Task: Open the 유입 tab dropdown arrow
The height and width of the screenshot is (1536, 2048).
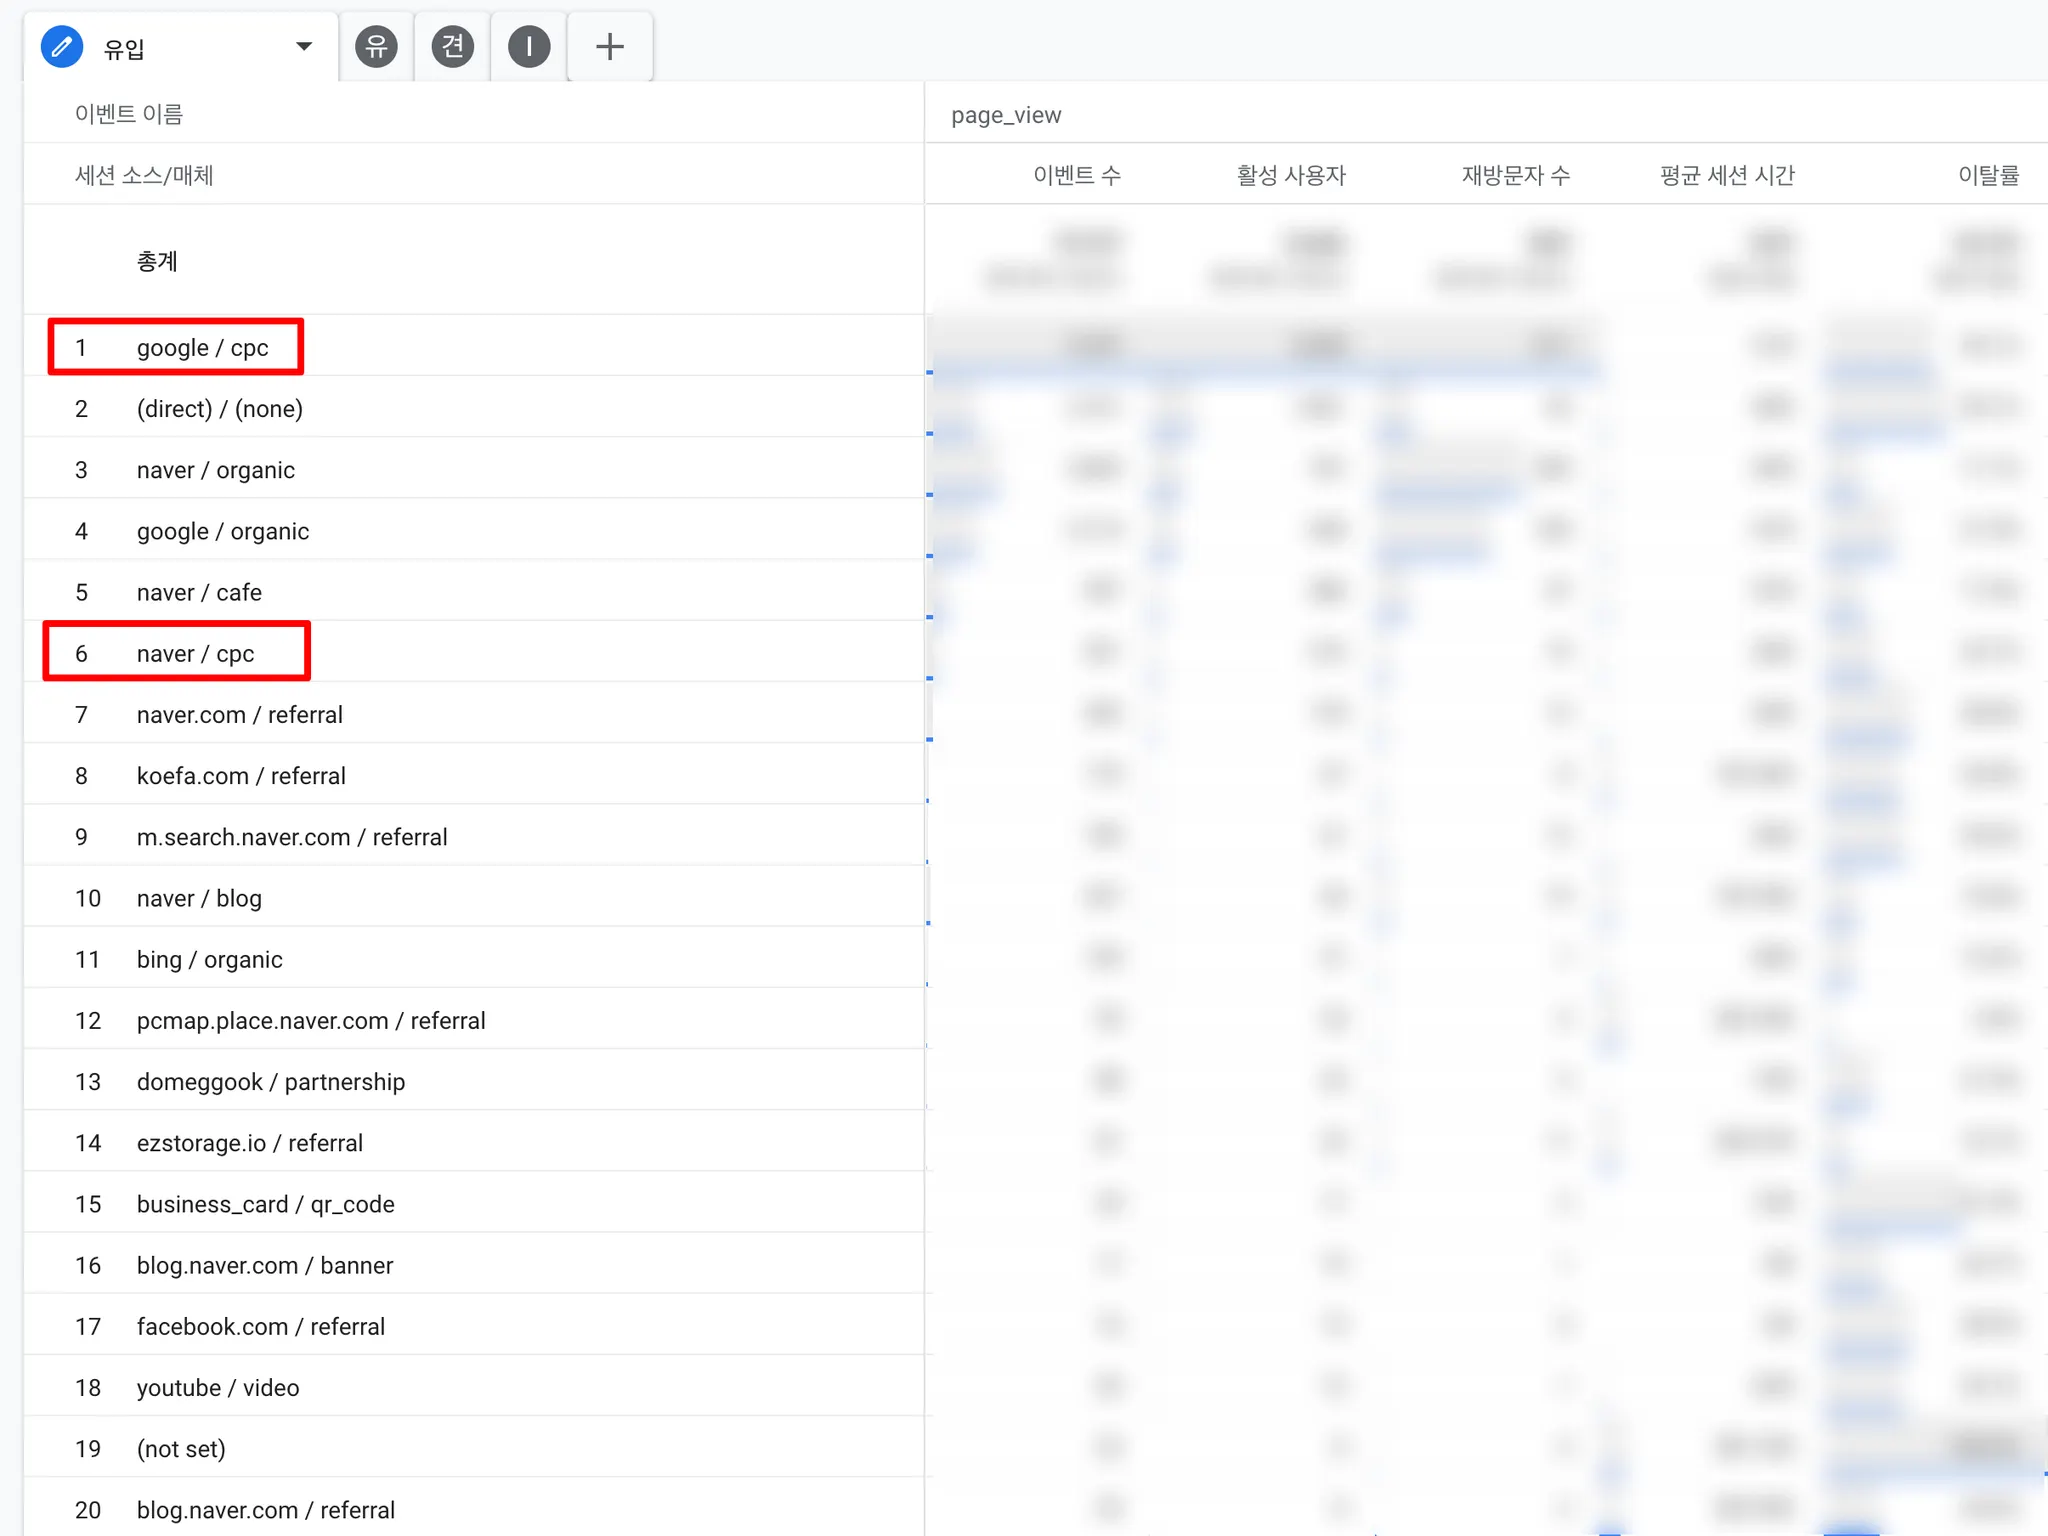Action: pyautogui.click(x=304, y=47)
